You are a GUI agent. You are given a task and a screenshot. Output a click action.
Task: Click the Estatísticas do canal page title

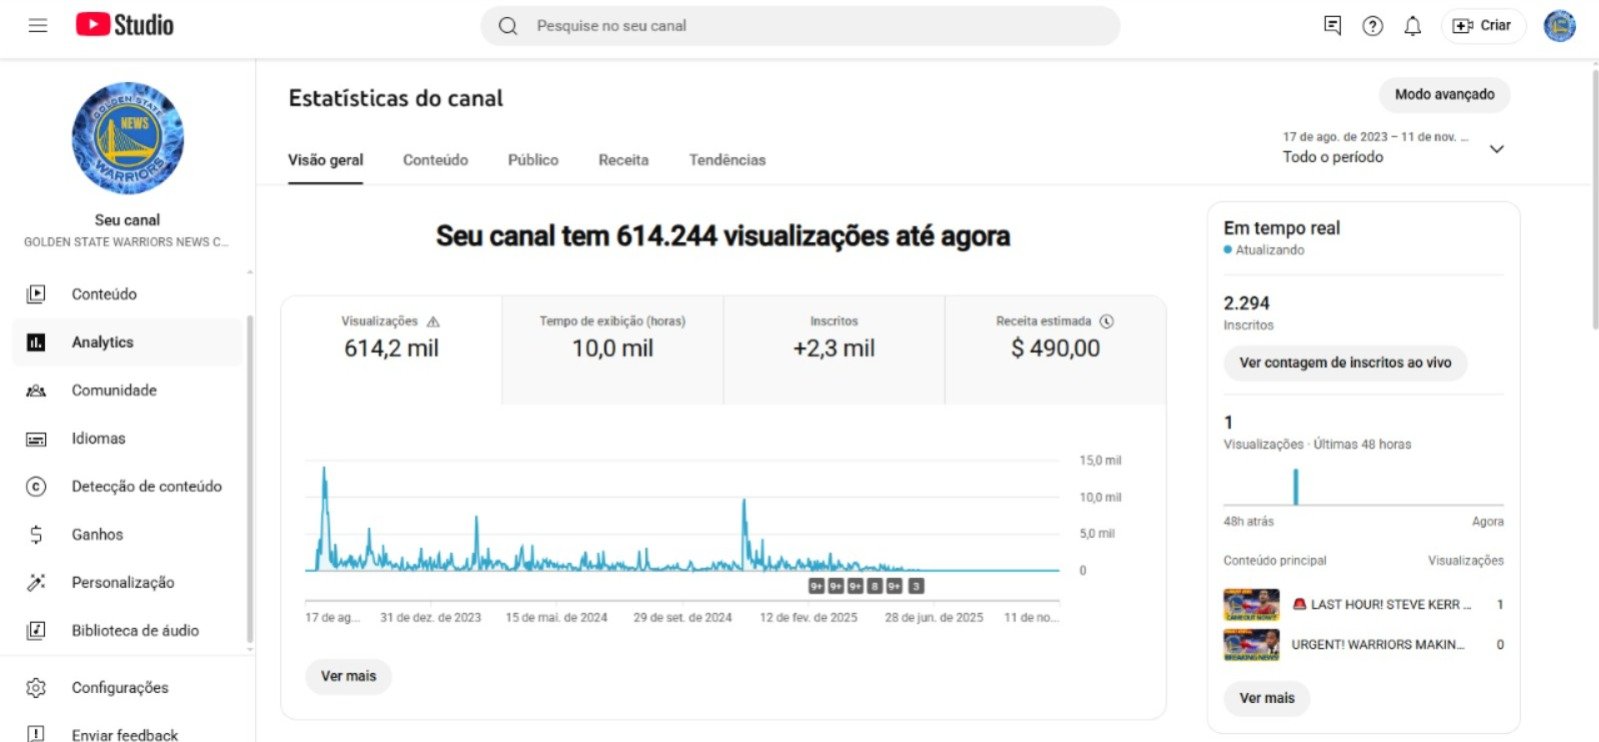(x=396, y=98)
